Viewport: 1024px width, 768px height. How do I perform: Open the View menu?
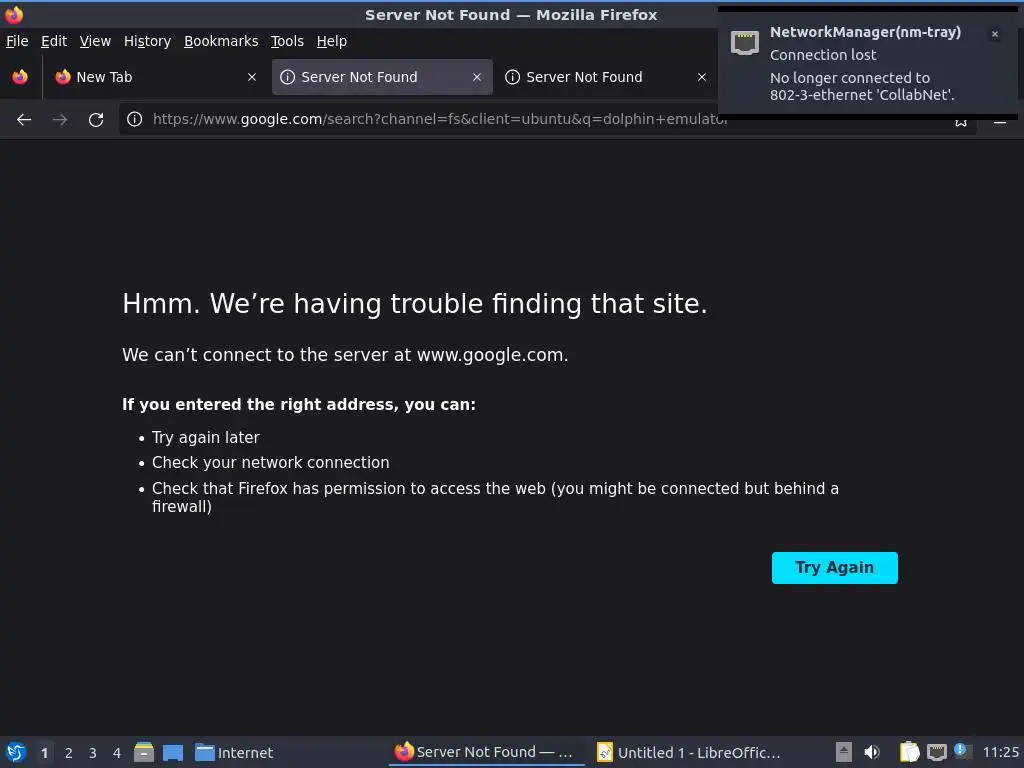pyautogui.click(x=95, y=41)
